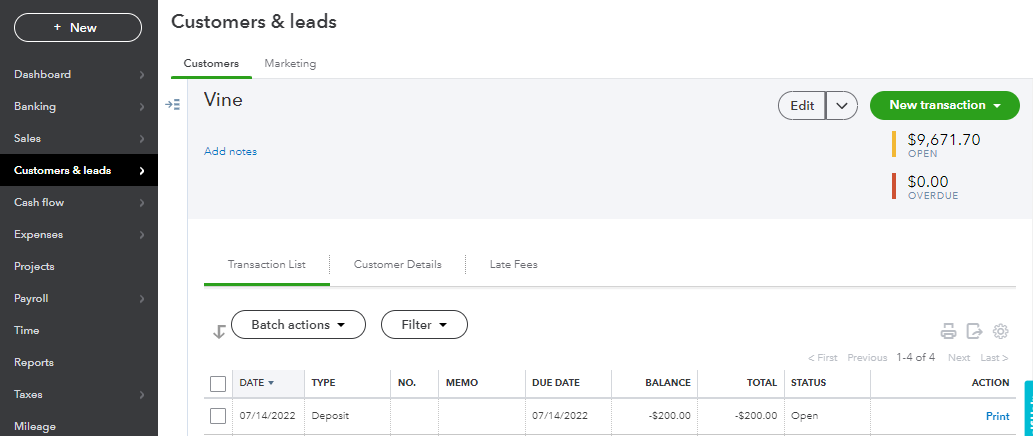Collapse the customer list panel icon
The width and height of the screenshot is (1033, 436).
pyautogui.click(x=174, y=104)
